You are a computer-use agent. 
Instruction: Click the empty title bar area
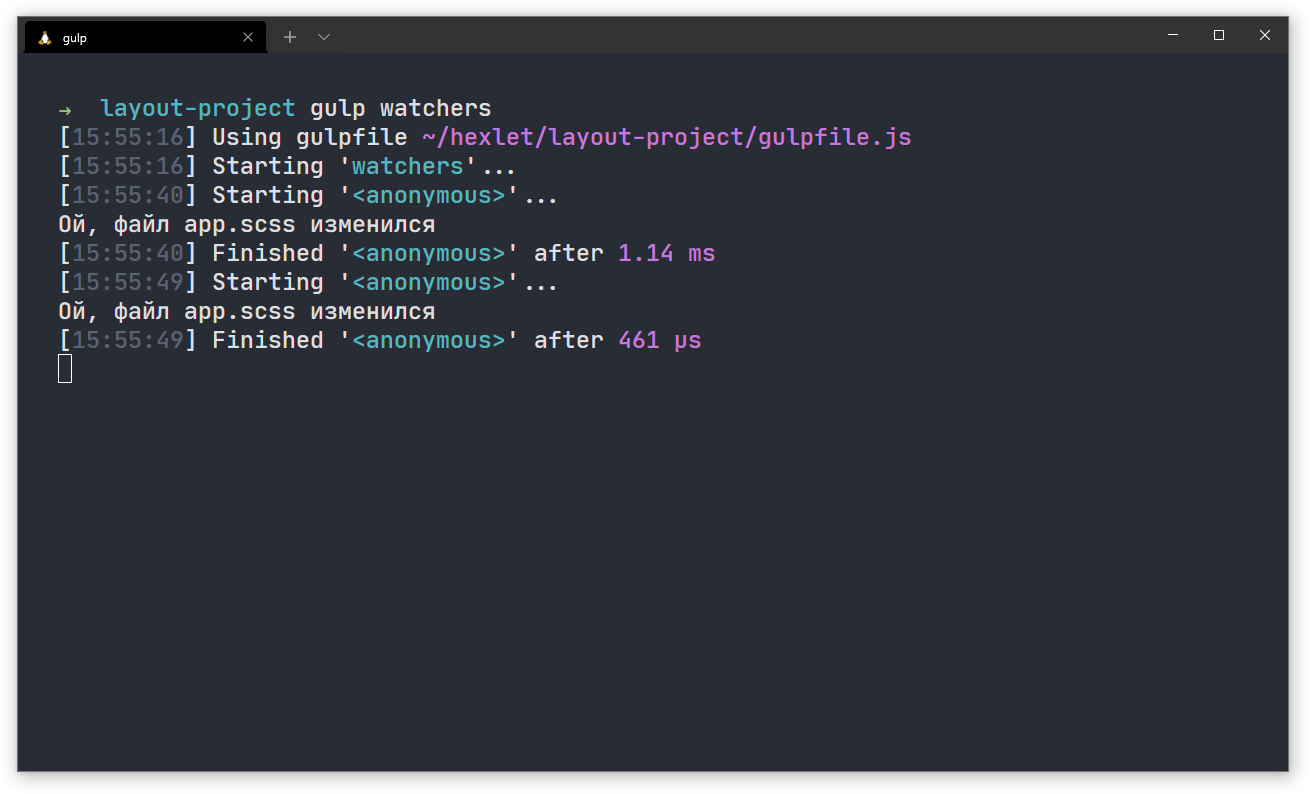740,36
